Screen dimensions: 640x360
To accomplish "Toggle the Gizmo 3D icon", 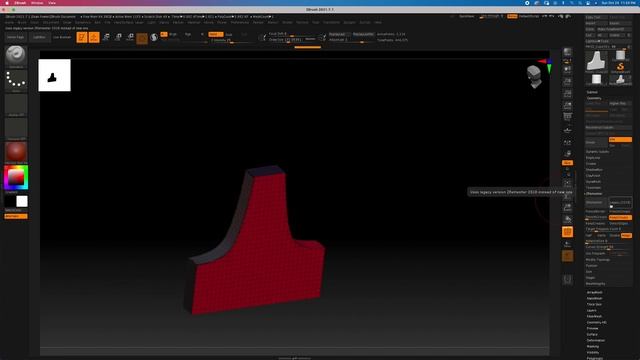I will tap(142, 38).
